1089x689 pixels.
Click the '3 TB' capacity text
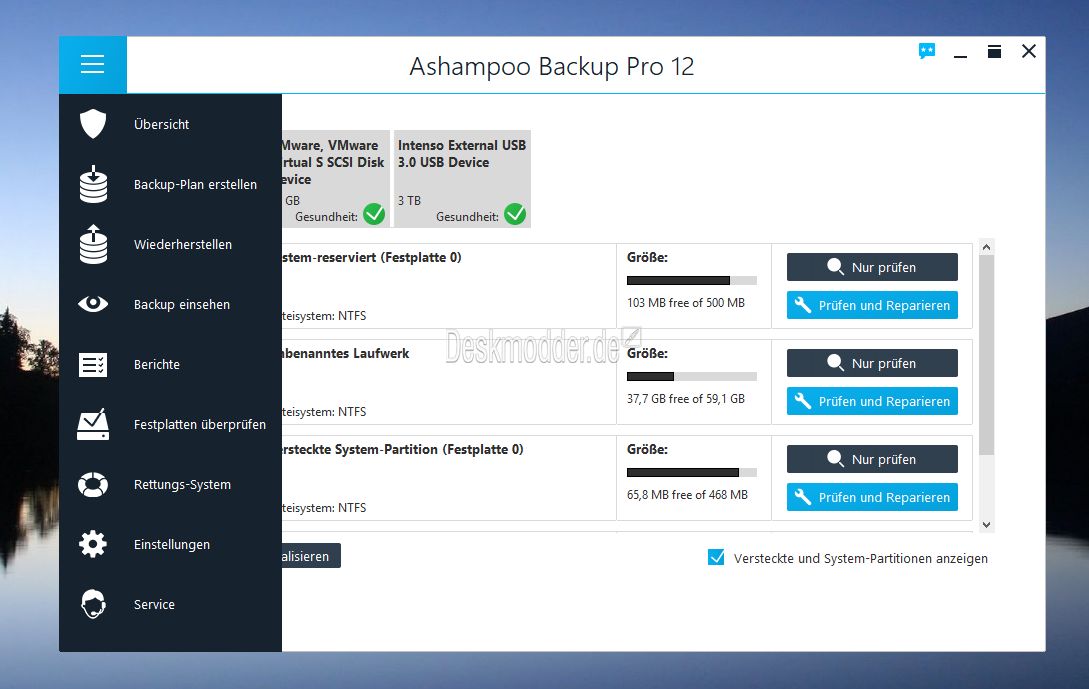tap(409, 201)
